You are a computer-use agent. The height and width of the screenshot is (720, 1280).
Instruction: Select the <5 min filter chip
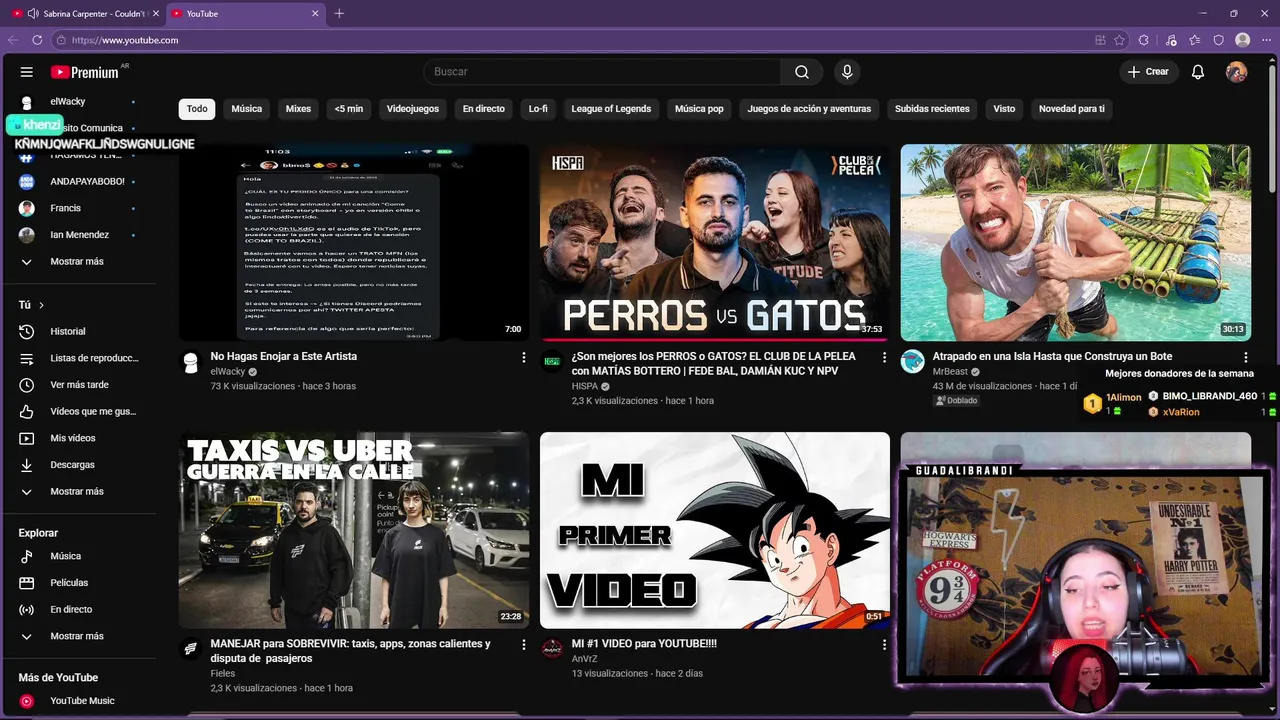[x=349, y=109]
